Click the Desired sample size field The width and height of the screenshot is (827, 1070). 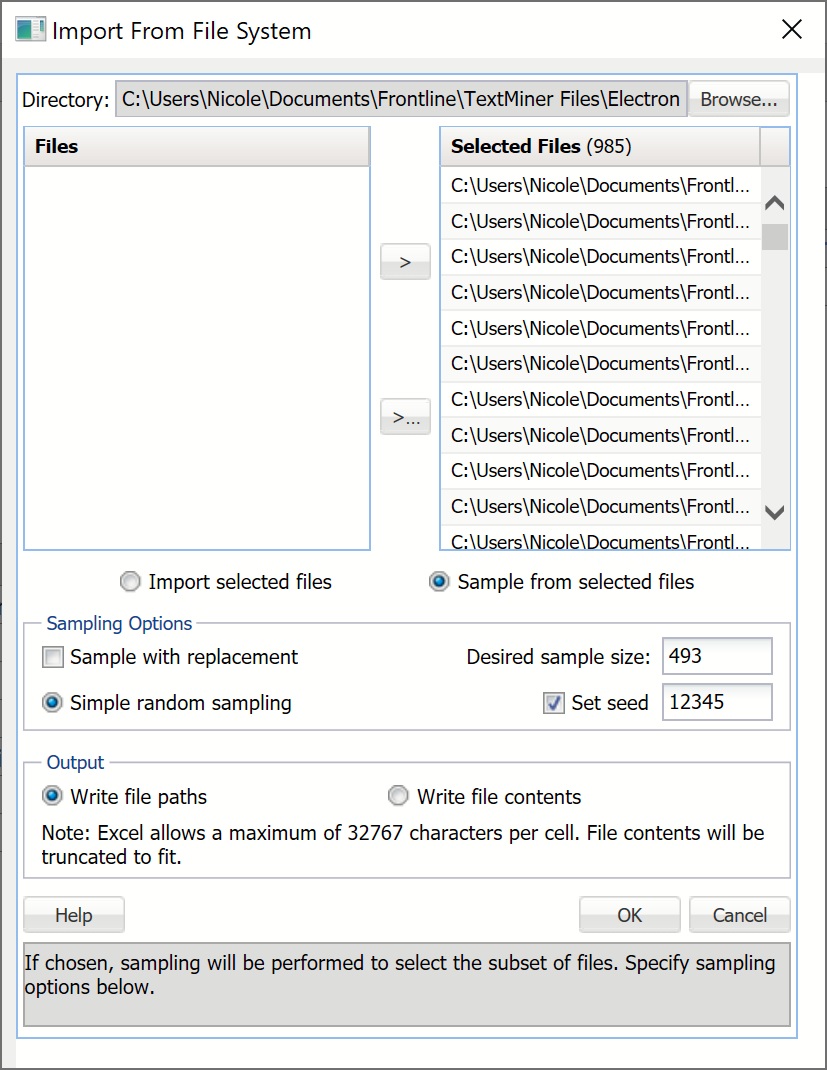(716, 656)
